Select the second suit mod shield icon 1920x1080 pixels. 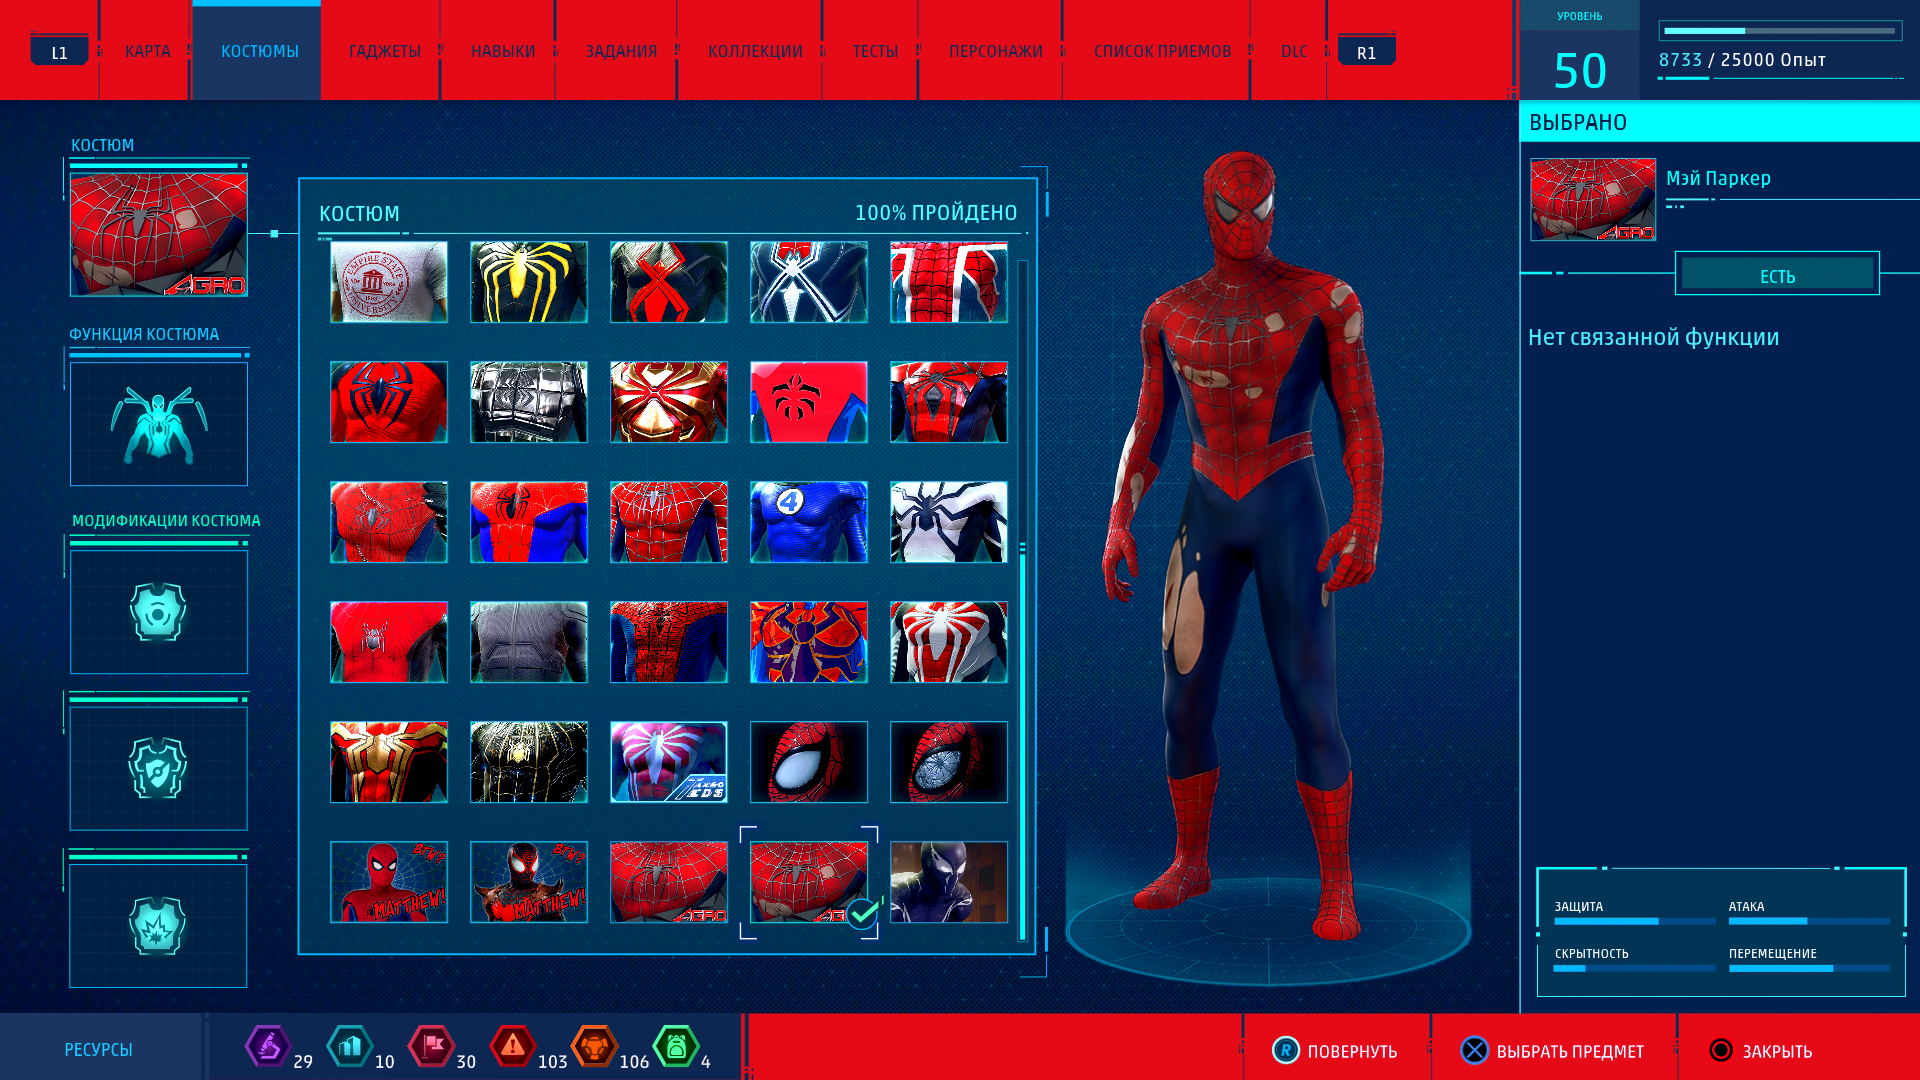click(159, 768)
